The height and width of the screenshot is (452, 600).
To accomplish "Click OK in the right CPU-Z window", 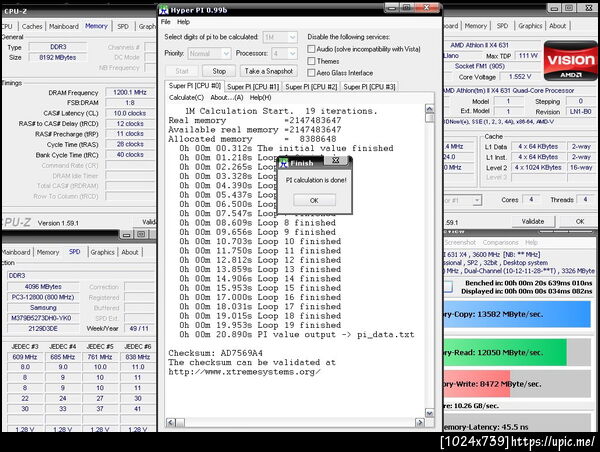I will [x=580, y=221].
